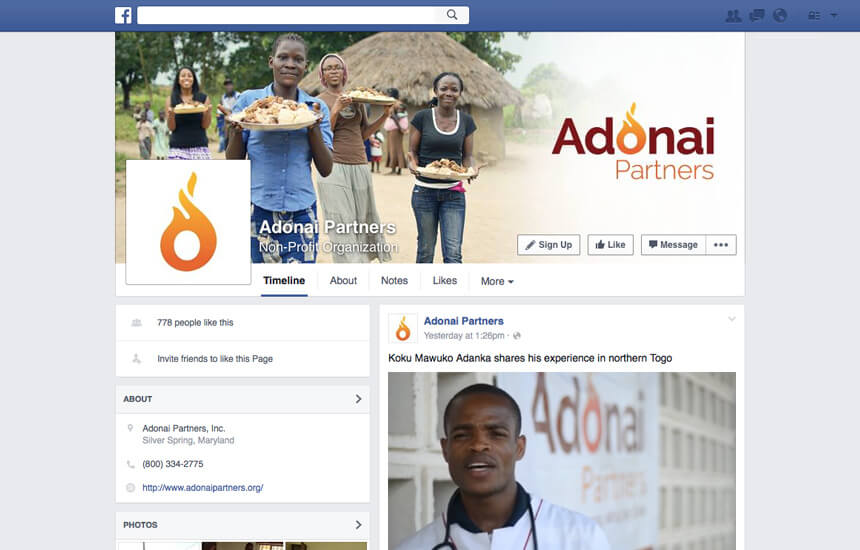Screen dimensions: 860x550
Task: Like the Adonai Partners page
Action: [610, 245]
